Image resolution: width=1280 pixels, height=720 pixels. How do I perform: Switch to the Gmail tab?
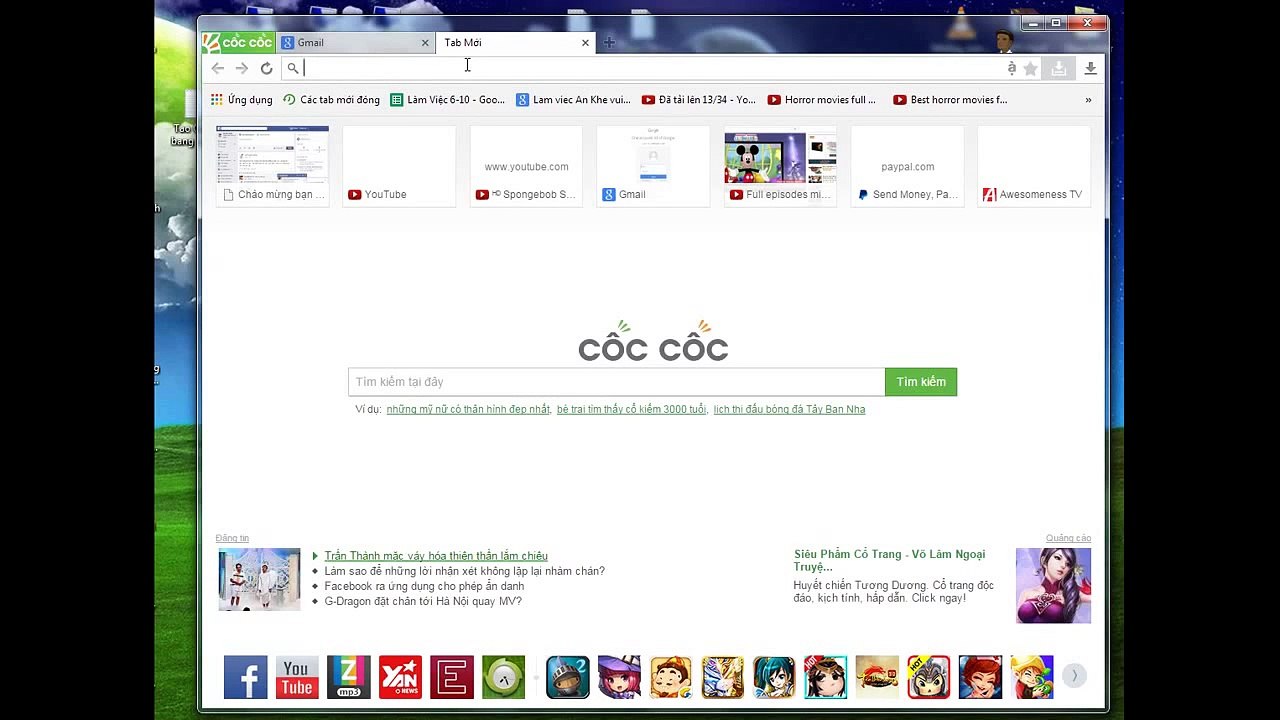click(355, 42)
